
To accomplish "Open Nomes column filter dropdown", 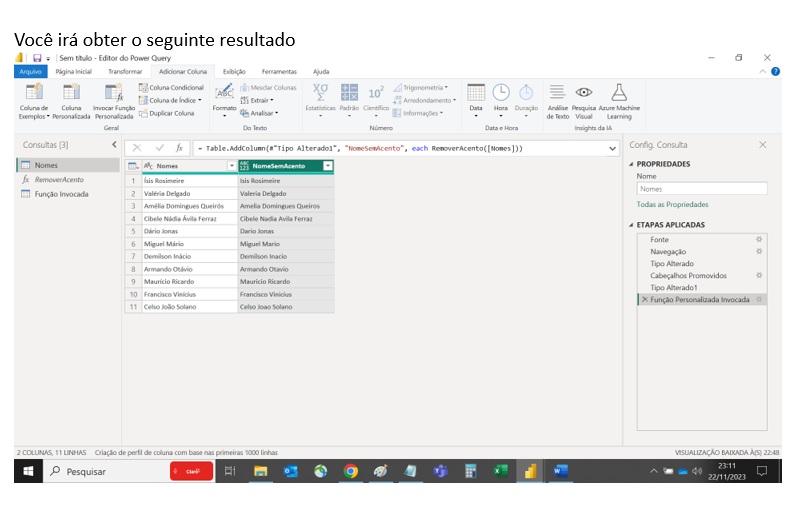I will (x=231, y=166).
